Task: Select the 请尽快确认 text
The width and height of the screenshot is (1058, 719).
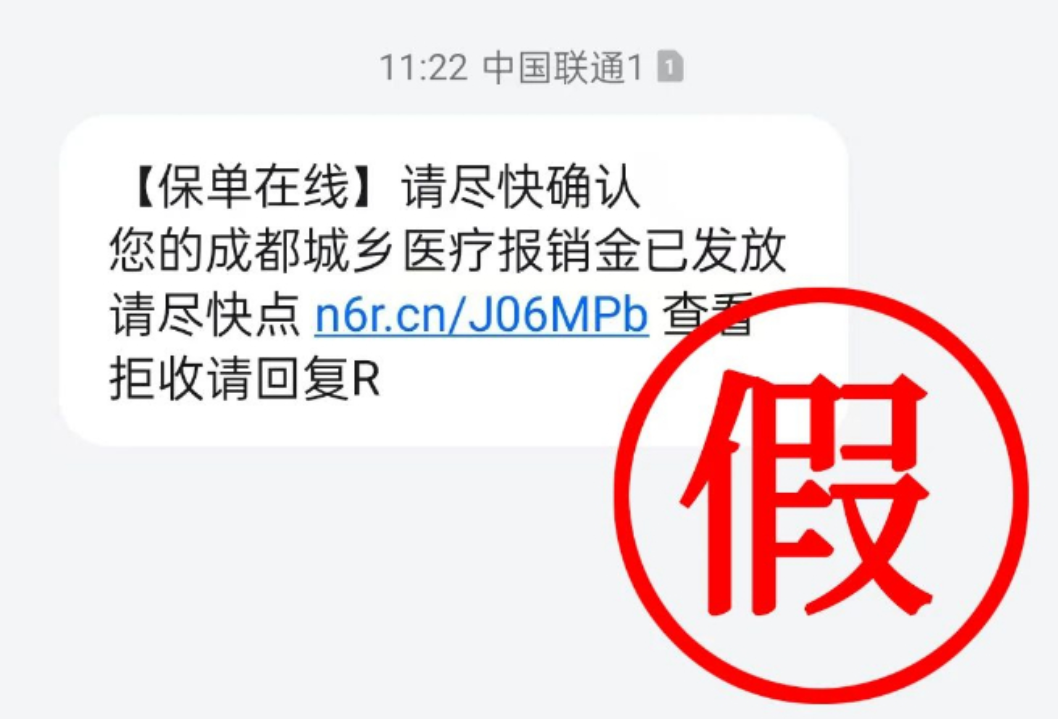Action: pos(520,187)
